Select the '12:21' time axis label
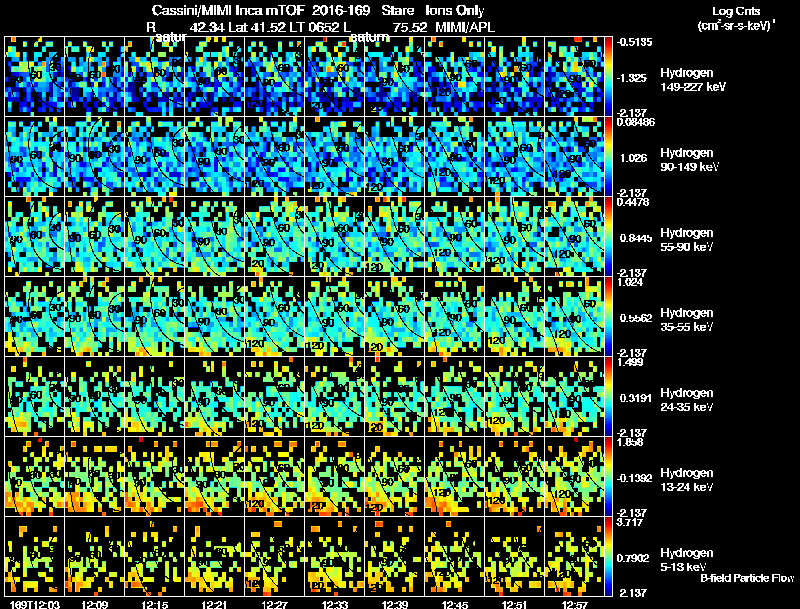 tap(214, 605)
